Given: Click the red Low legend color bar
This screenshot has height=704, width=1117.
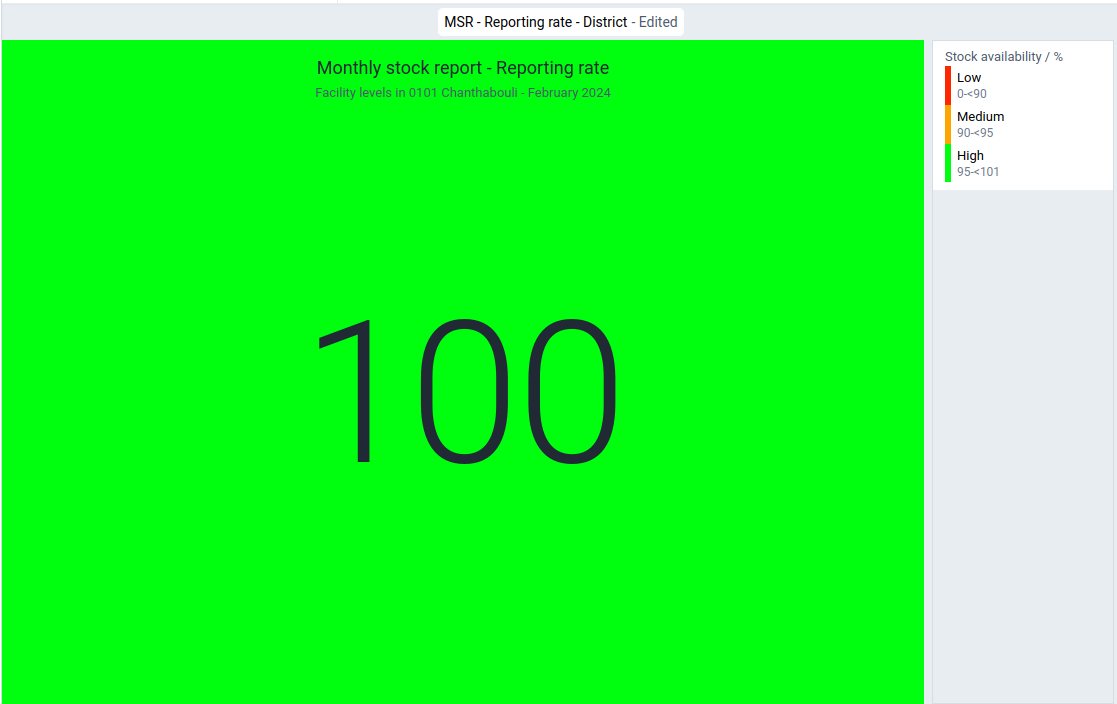Looking at the screenshot, I should coord(947,86).
